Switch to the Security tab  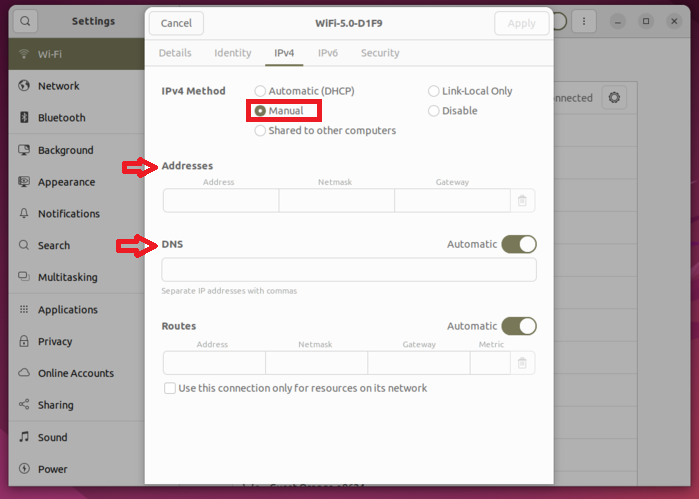380,53
